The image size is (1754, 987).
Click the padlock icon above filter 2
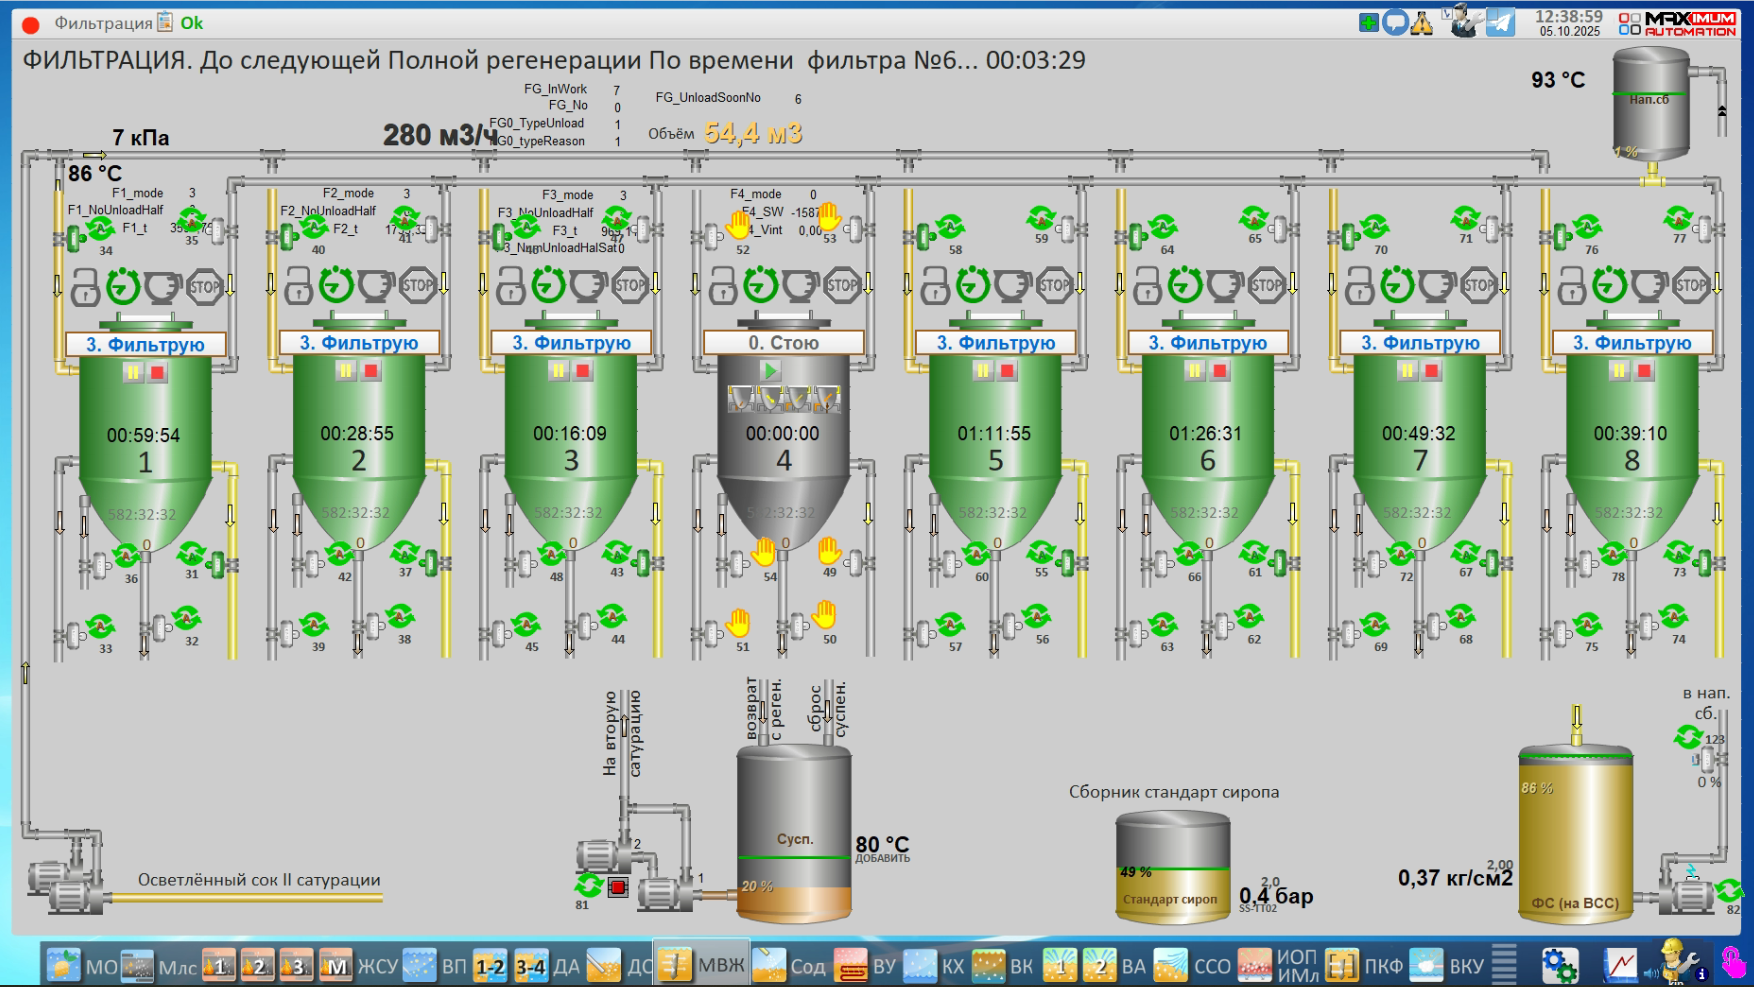click(298, 287)
